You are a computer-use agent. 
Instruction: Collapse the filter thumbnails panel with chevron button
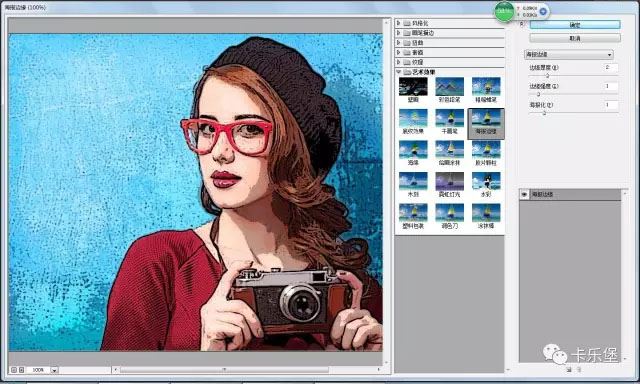point(522,24)
